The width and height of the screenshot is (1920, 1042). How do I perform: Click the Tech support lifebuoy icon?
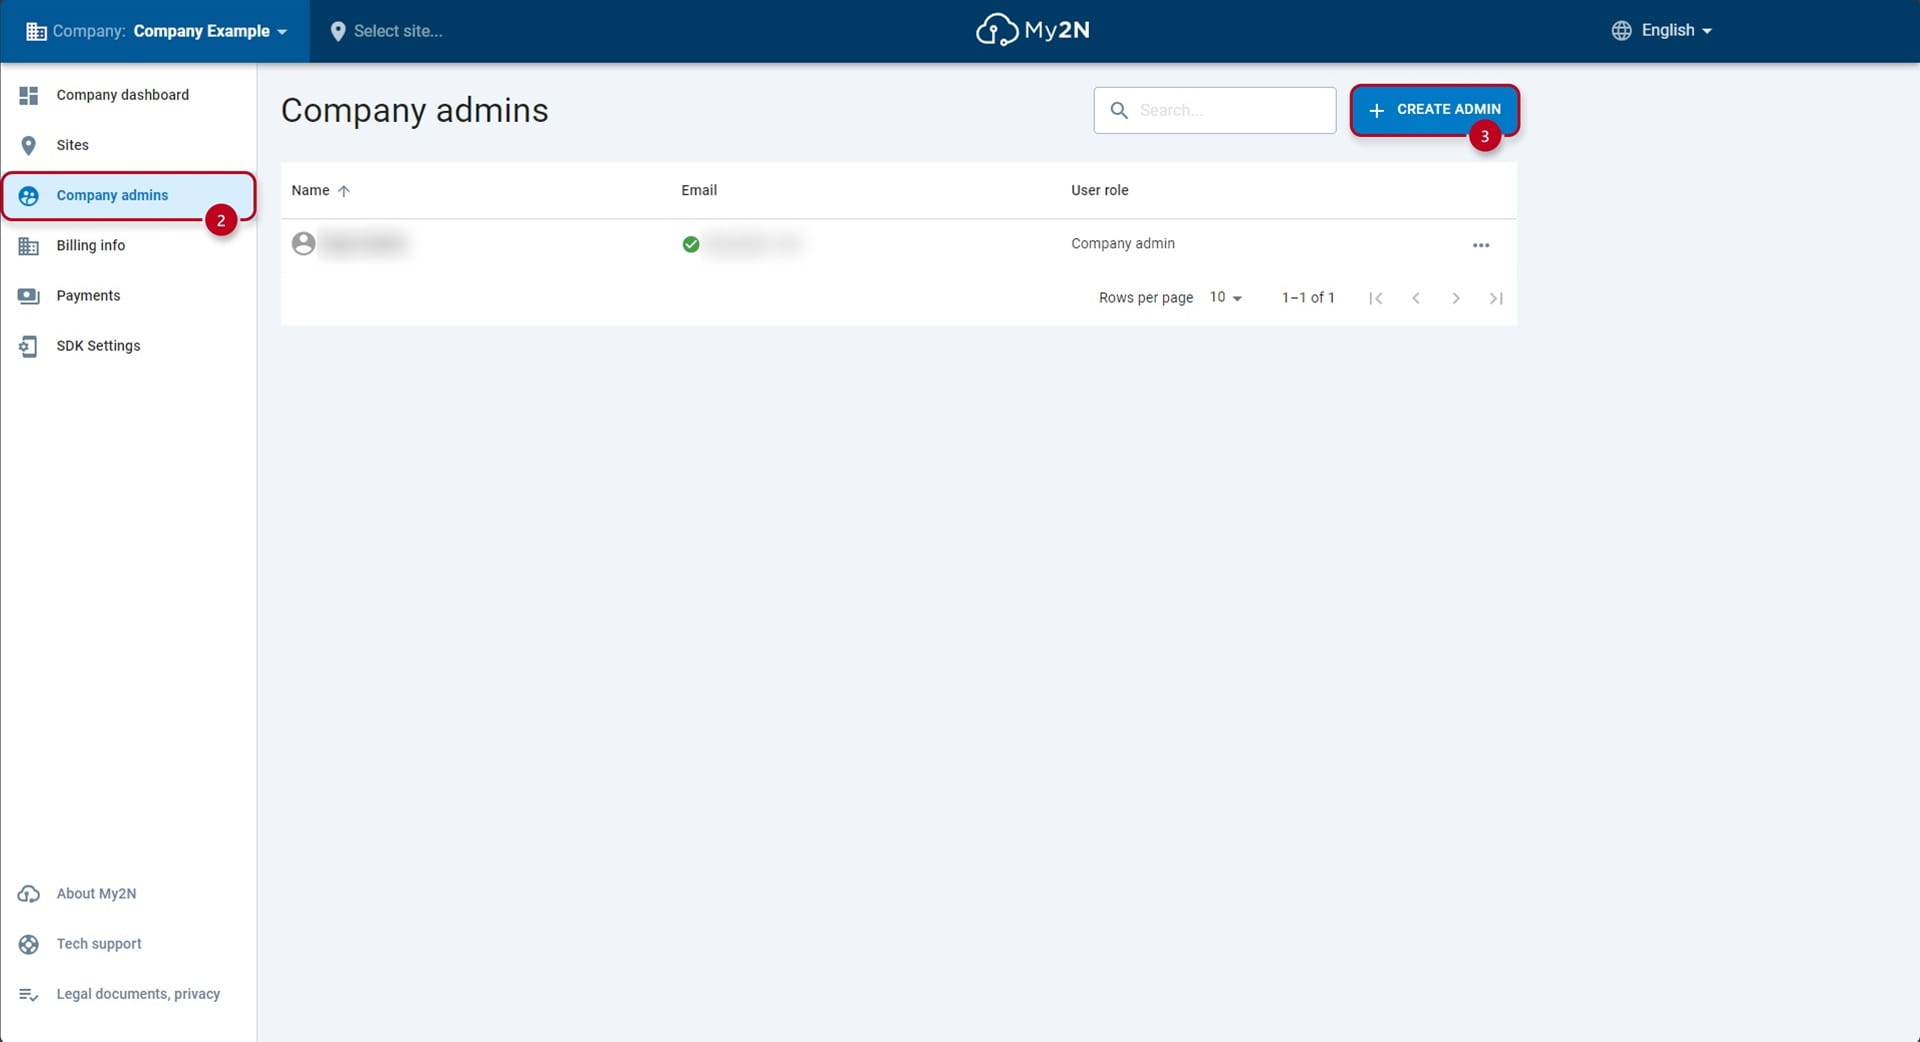pyautogui.click(x=29, y=944)
